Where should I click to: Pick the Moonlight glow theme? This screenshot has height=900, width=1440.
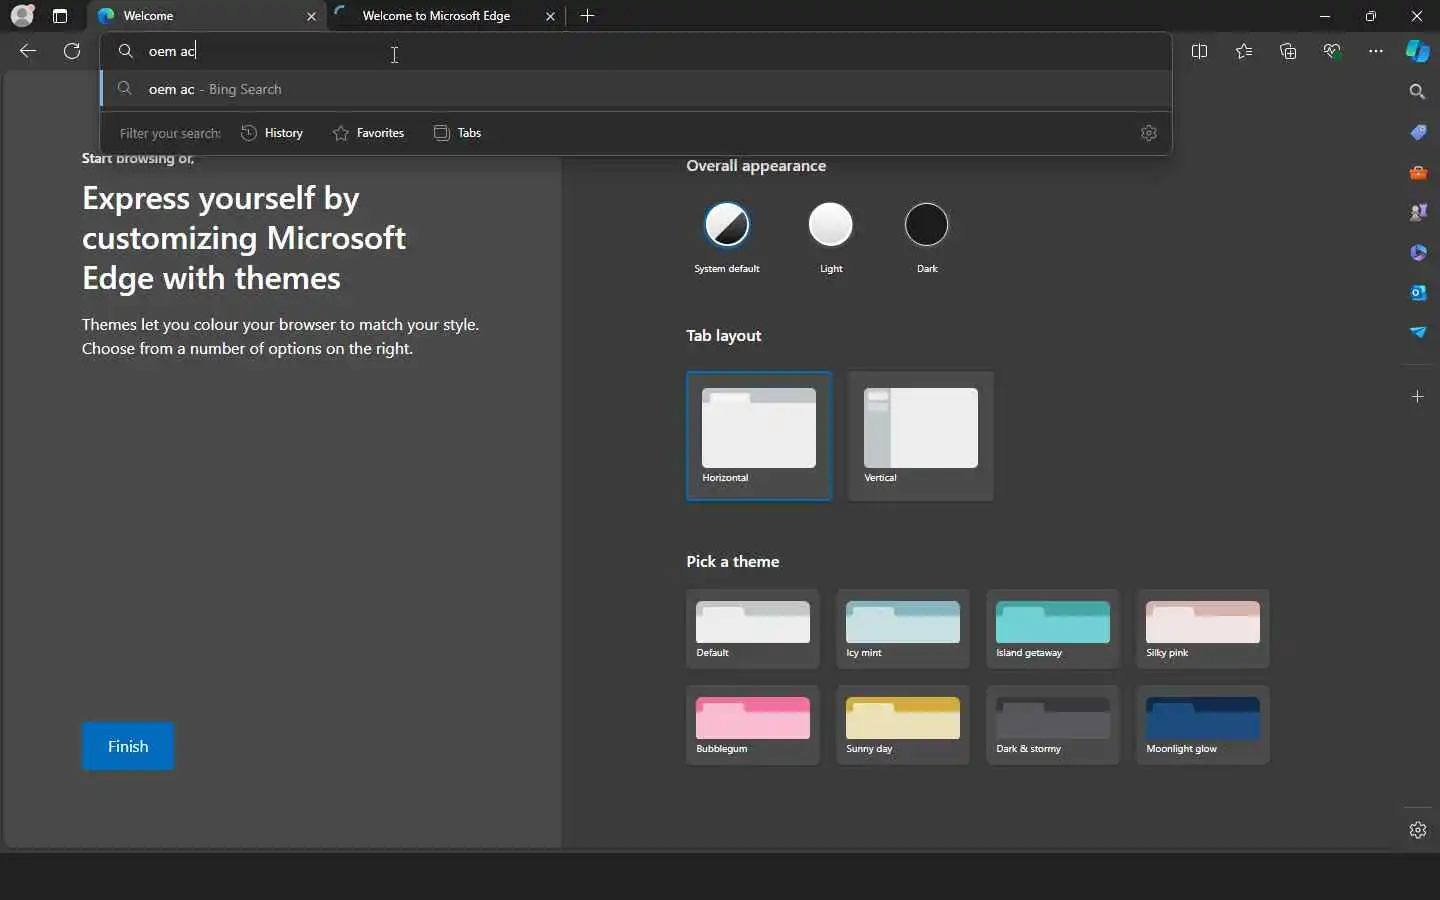coord(1203,725)
